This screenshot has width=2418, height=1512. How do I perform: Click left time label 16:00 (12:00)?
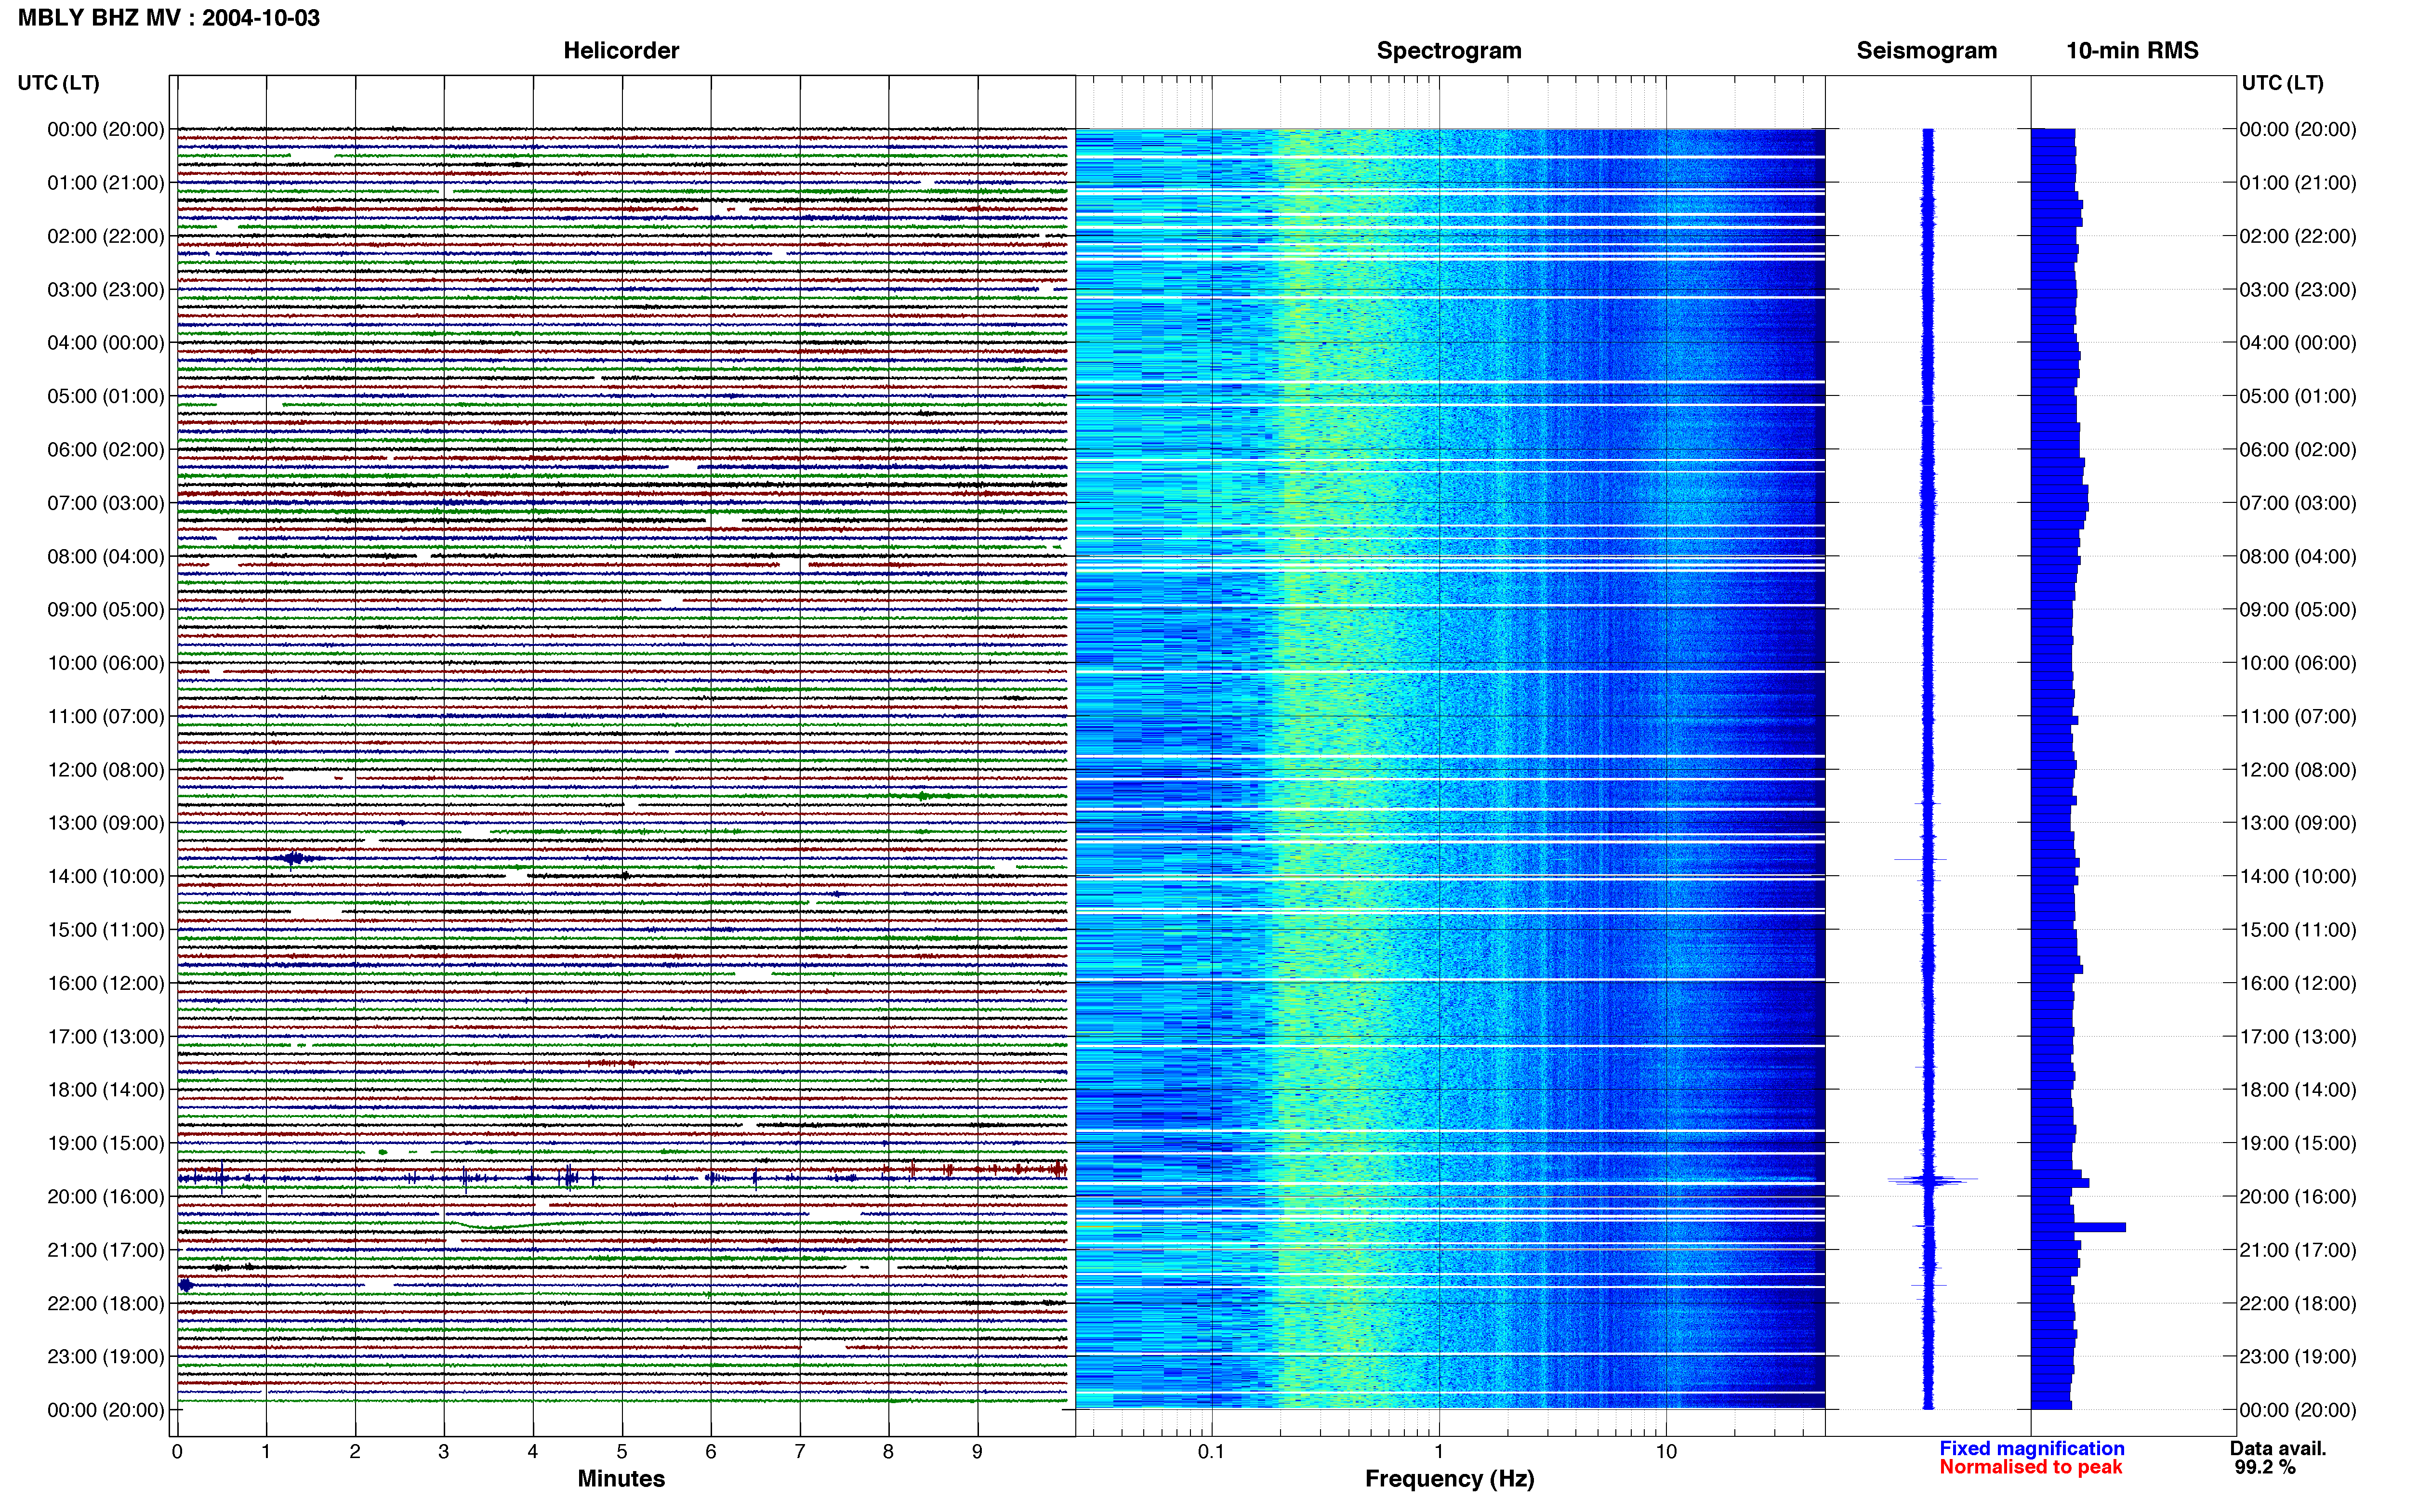(x=106, y=982)
